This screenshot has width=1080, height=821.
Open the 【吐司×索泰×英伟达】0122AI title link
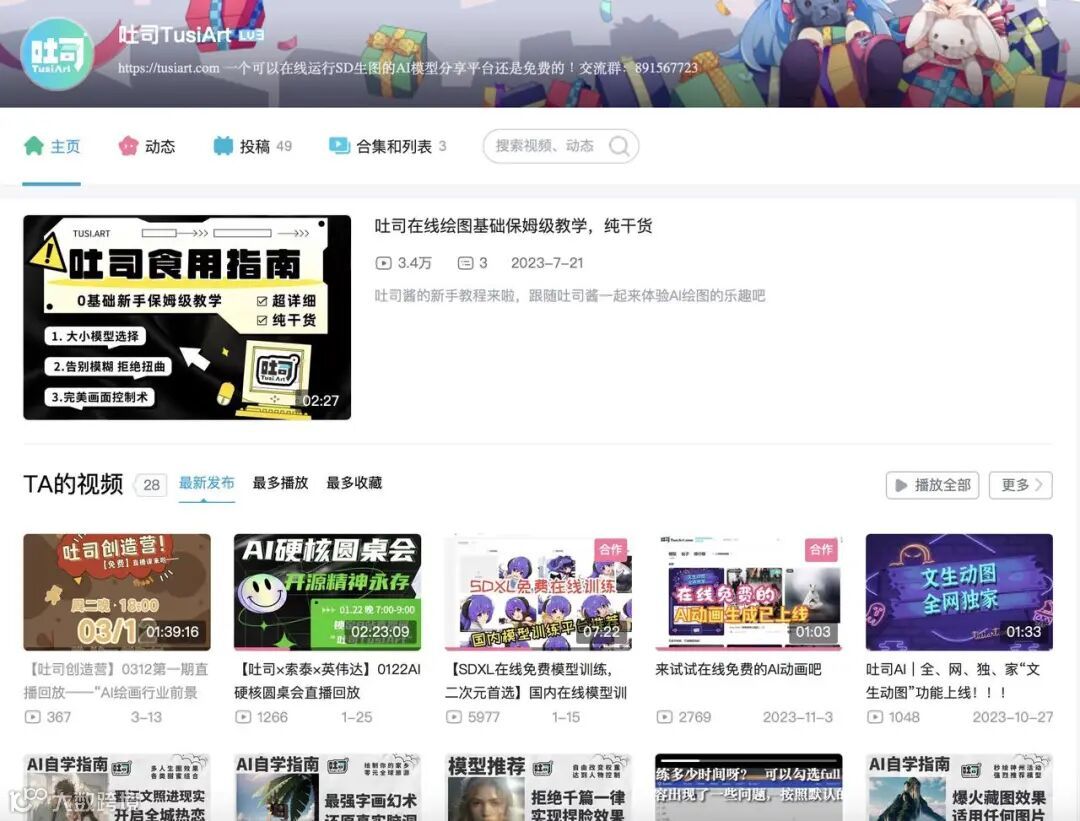[x=328, y=680]
